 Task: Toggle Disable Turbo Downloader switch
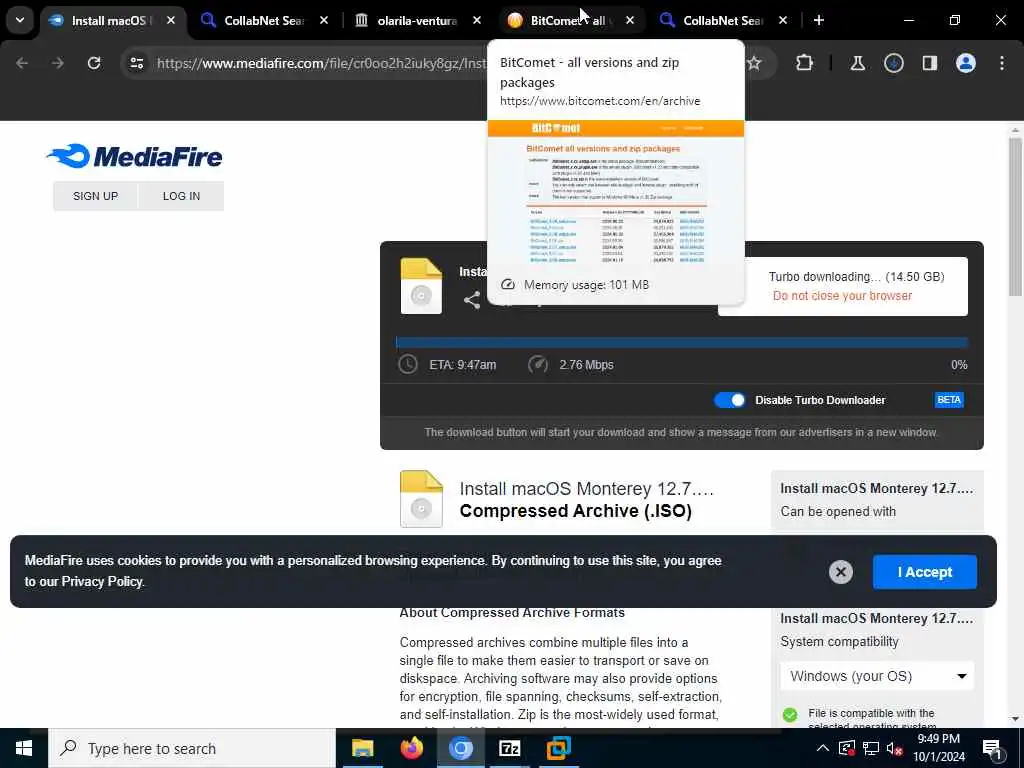click(729, 400)
